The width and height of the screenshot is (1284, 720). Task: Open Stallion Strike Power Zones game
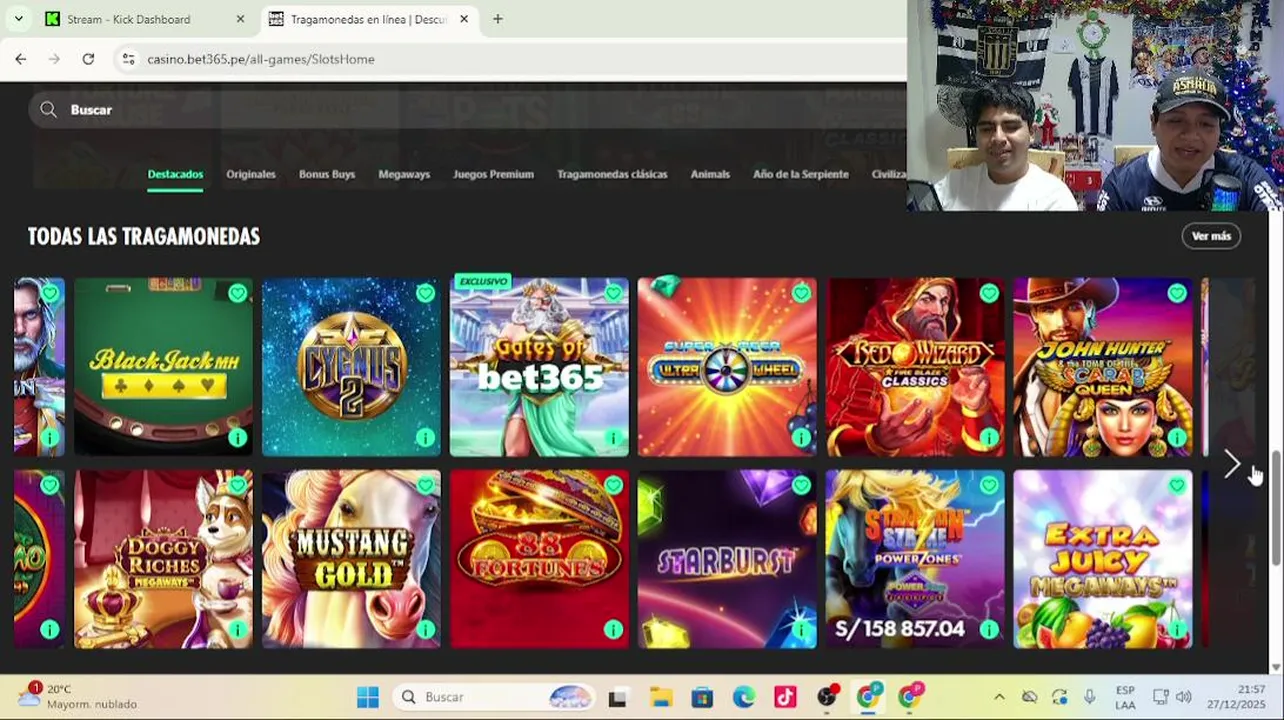coord(915,559)
